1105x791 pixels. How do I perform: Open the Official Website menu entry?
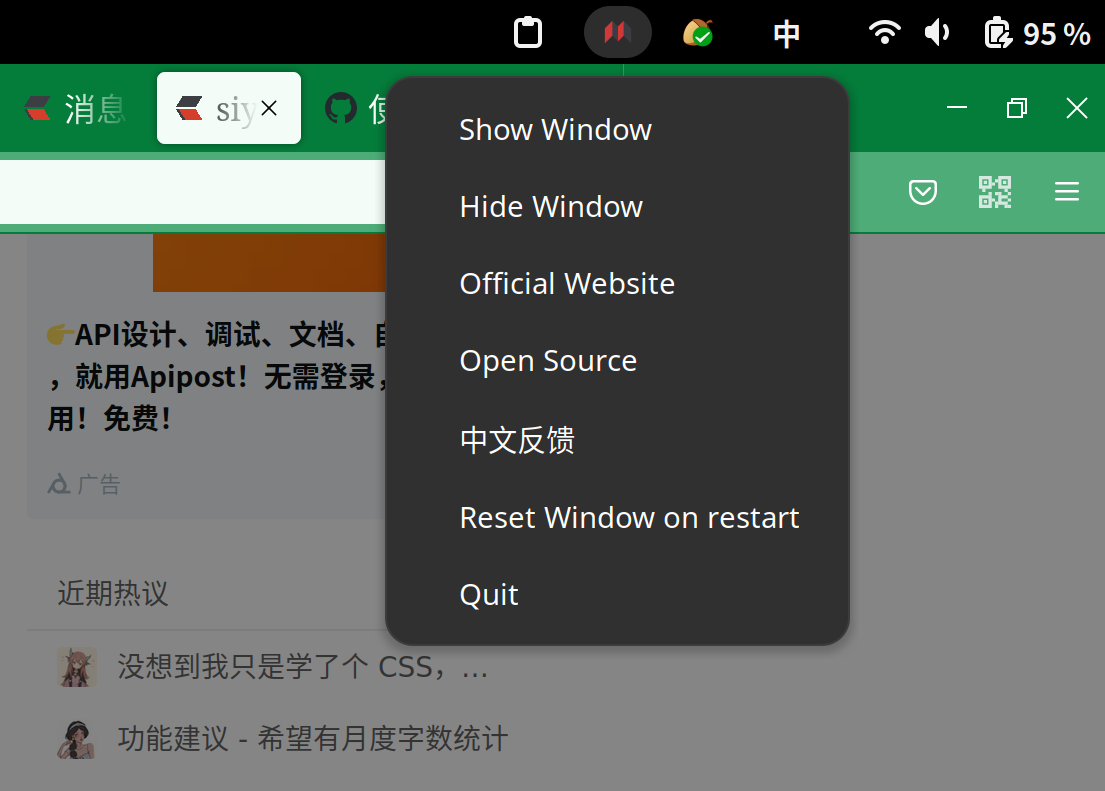coord(567,283)
